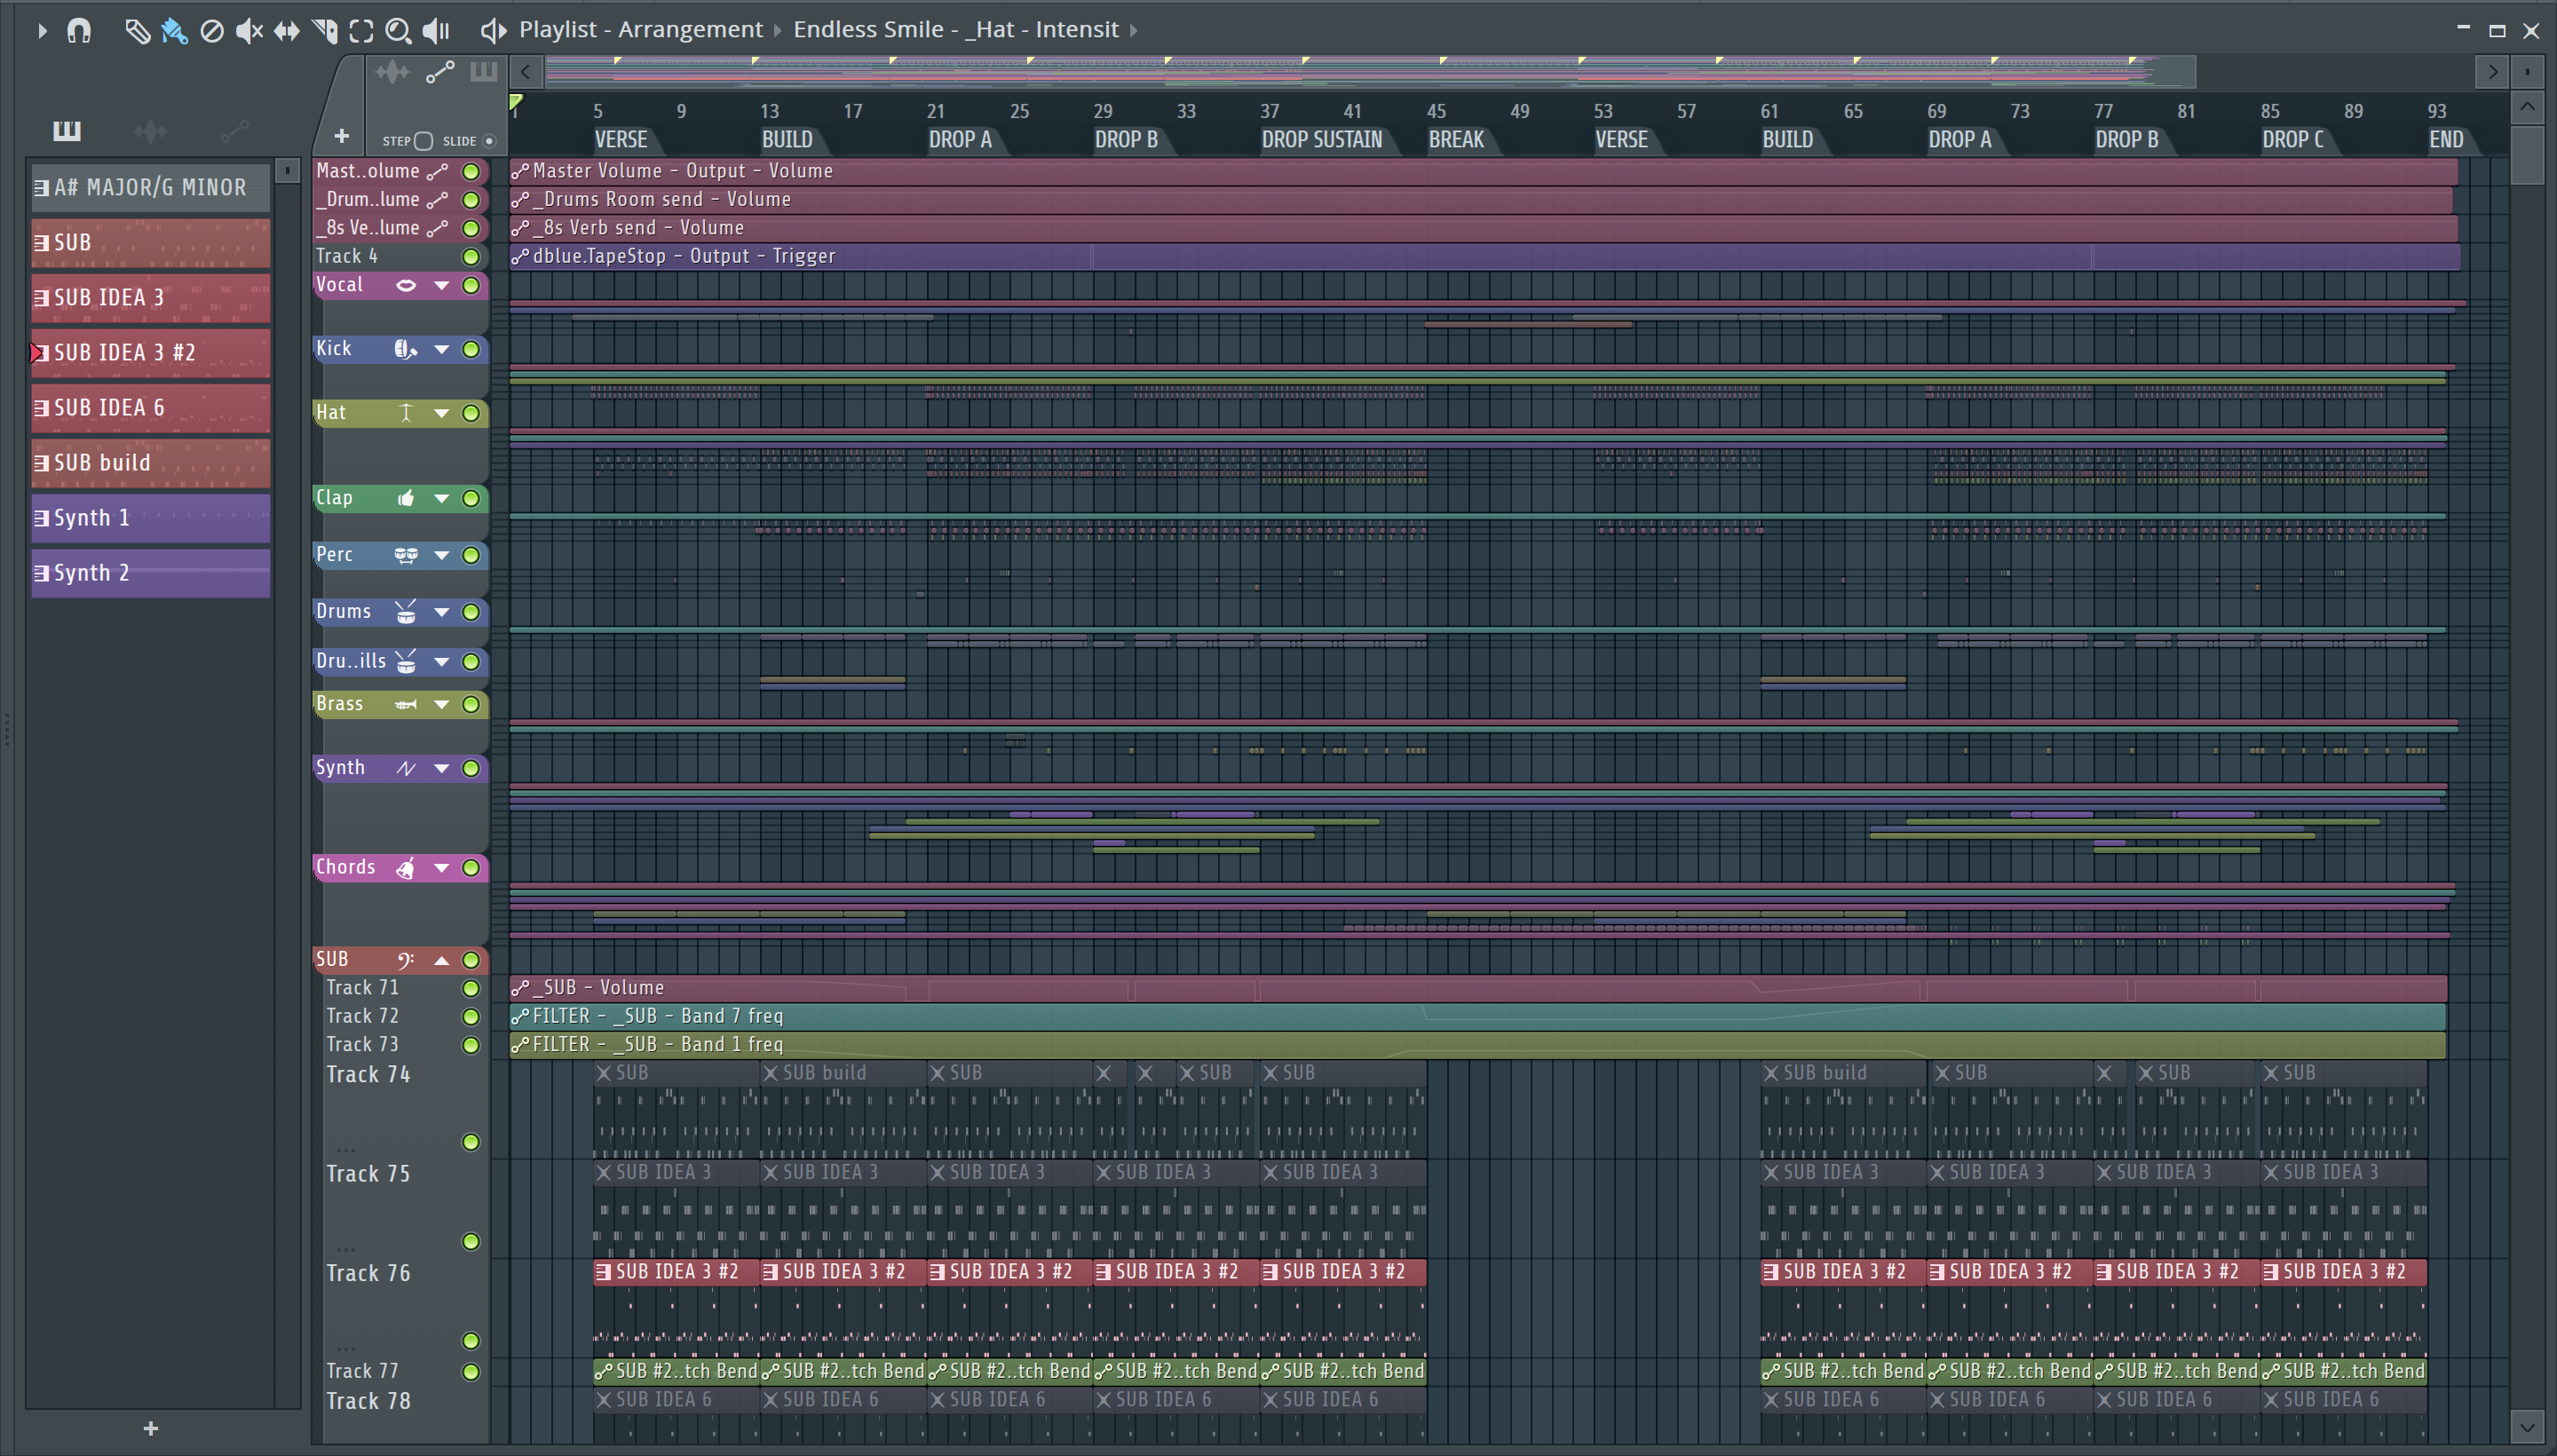Screen dimensions: 2557x1456
Task: Toggle the magnet snap option
Action: coord(79,31)
